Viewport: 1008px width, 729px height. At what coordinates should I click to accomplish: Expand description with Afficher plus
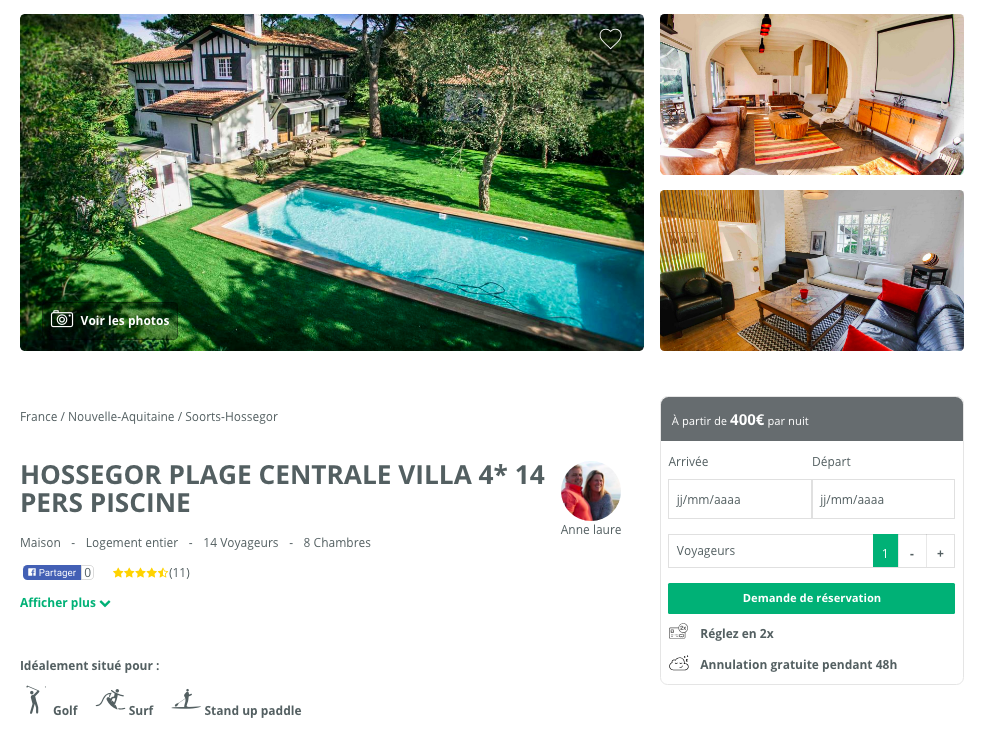pyautogui.click(x=65, y=602)
